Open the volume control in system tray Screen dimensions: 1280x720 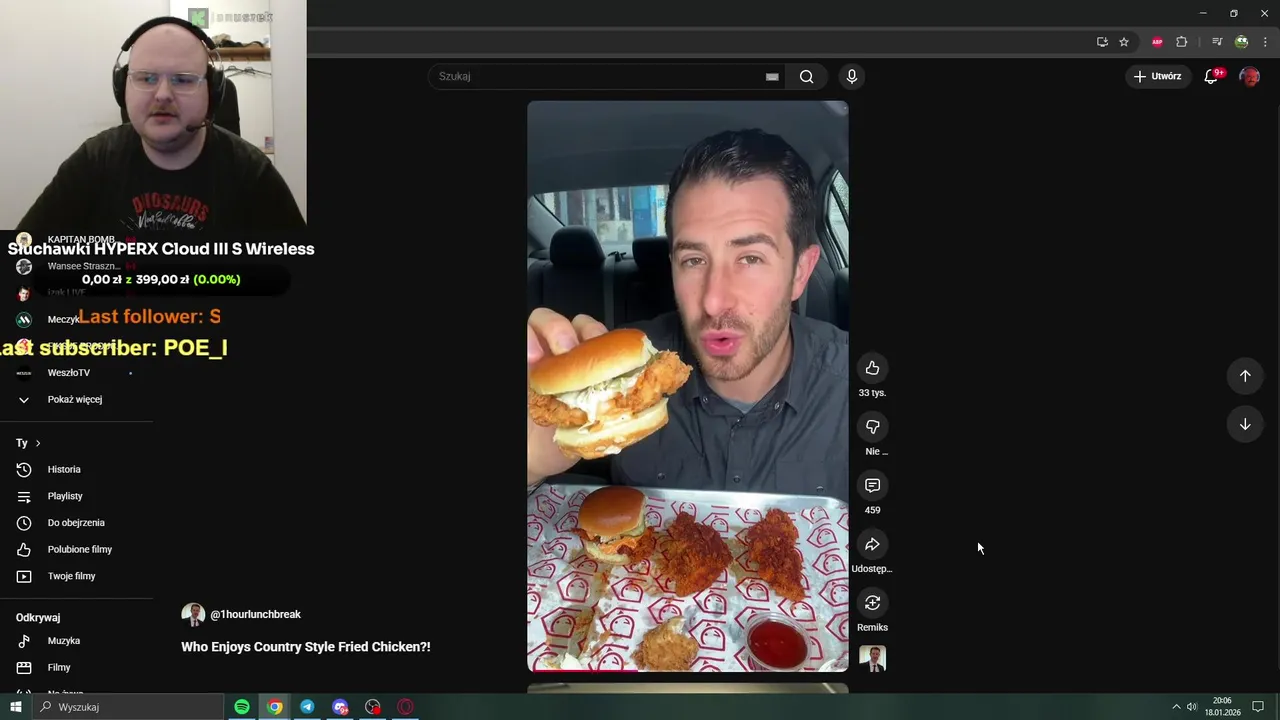pos(1192,707)
